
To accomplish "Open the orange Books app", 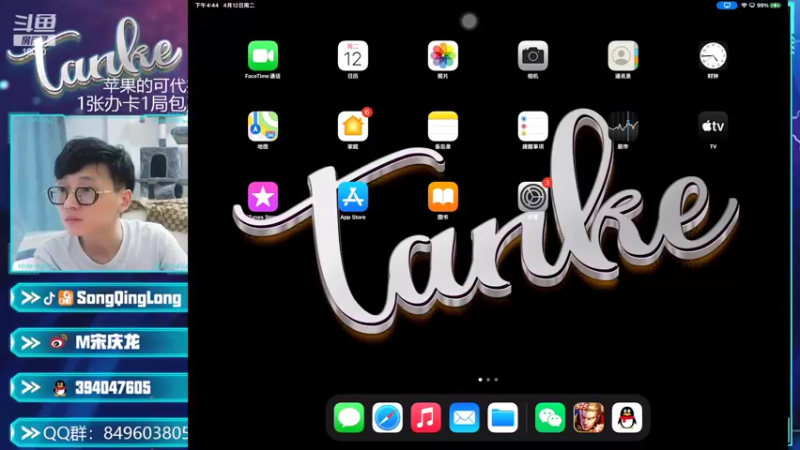I will 442,196.
